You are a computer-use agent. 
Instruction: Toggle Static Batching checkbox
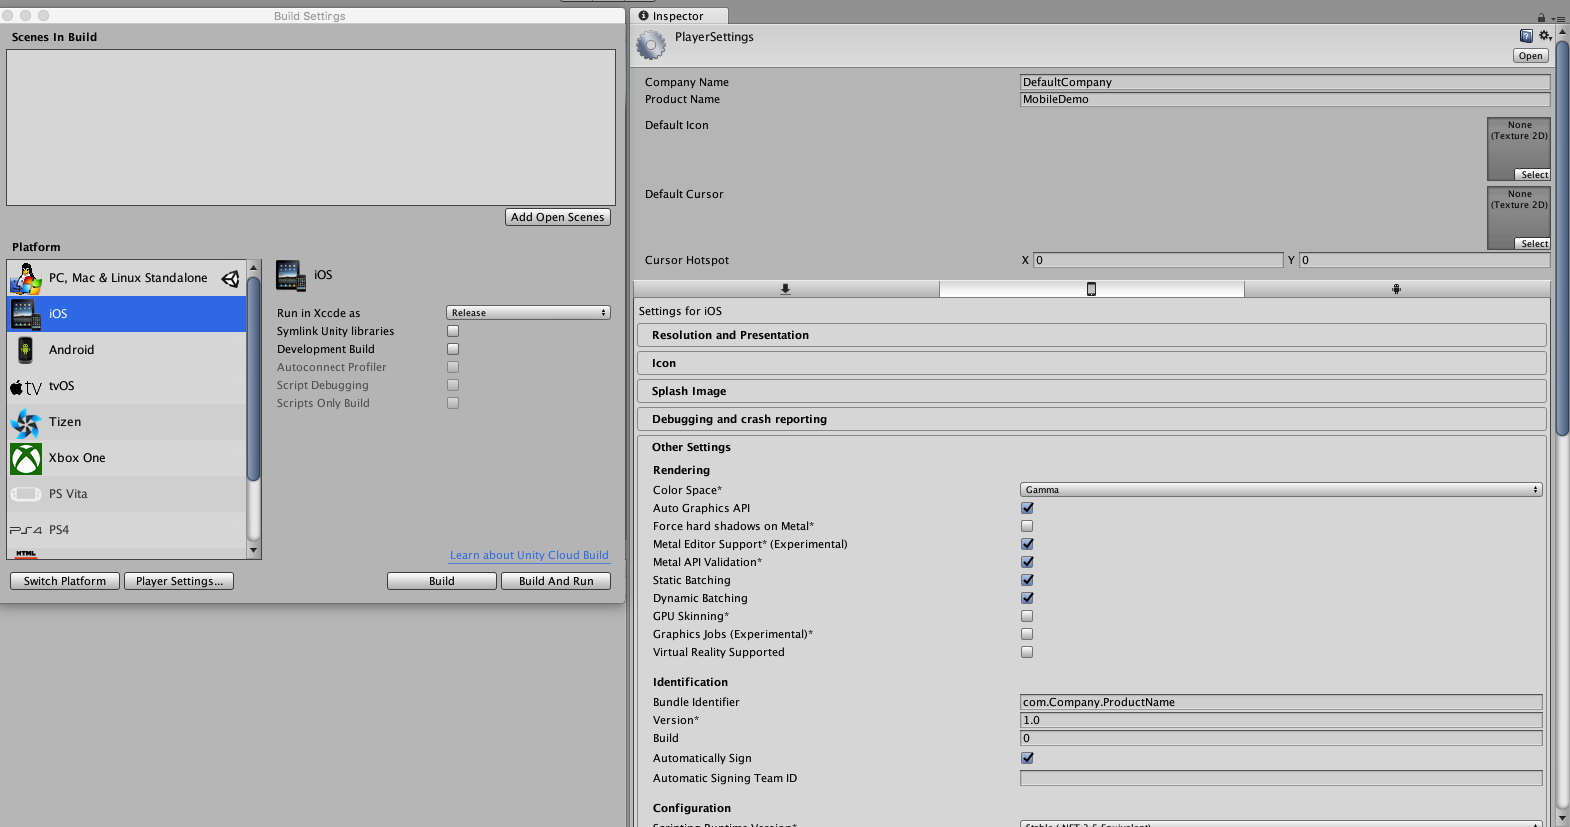pyautogui.click(x=1027, y=580)
